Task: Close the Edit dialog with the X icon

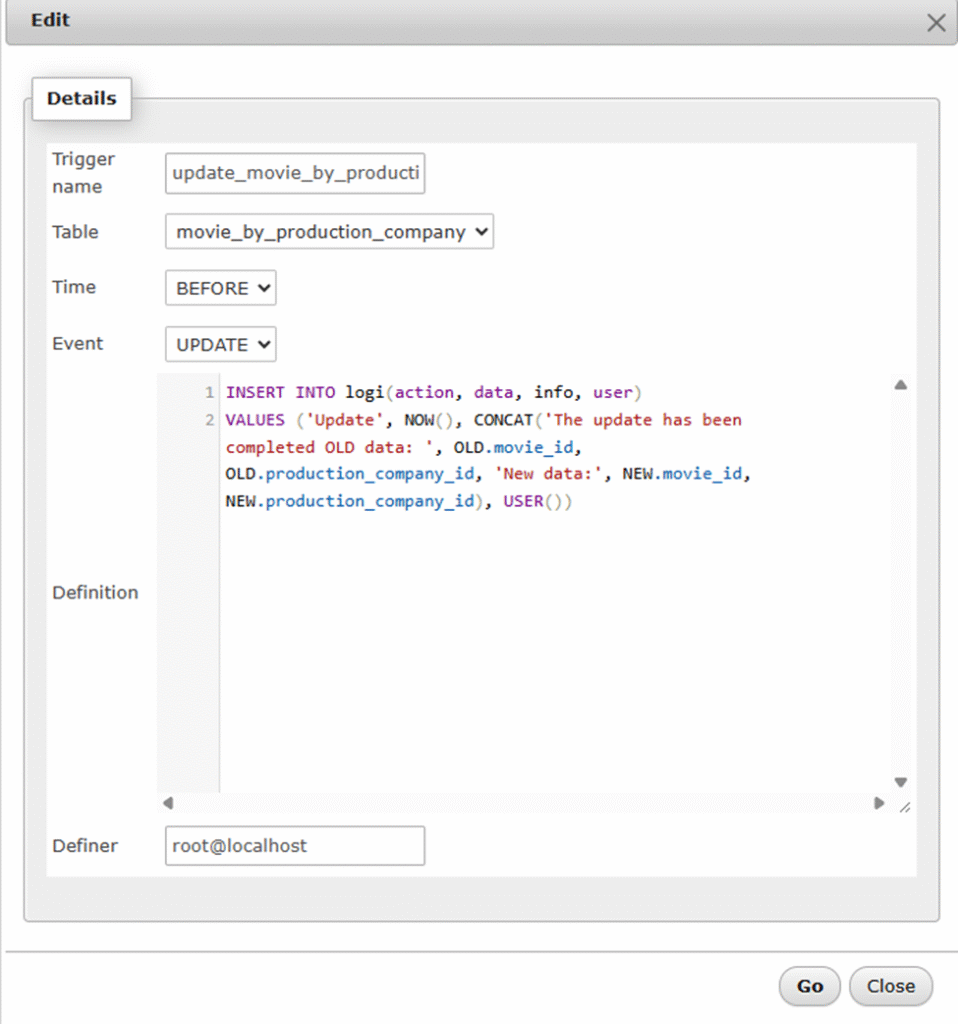Action: click(x=936, y=23)
